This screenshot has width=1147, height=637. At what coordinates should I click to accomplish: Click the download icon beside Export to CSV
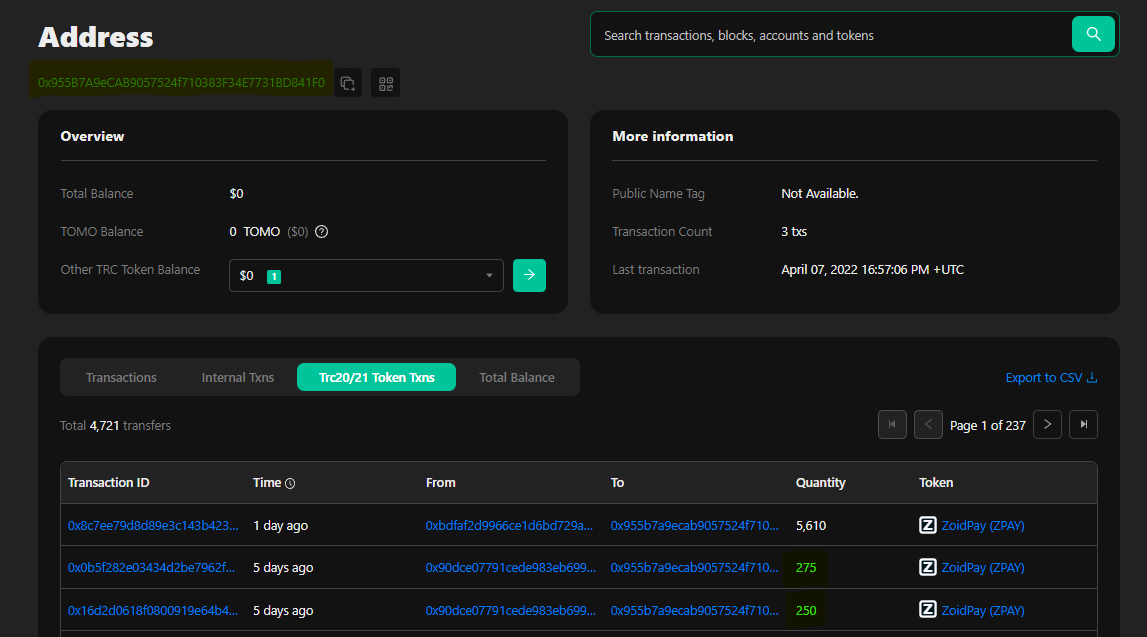(x=1092, y=378)
